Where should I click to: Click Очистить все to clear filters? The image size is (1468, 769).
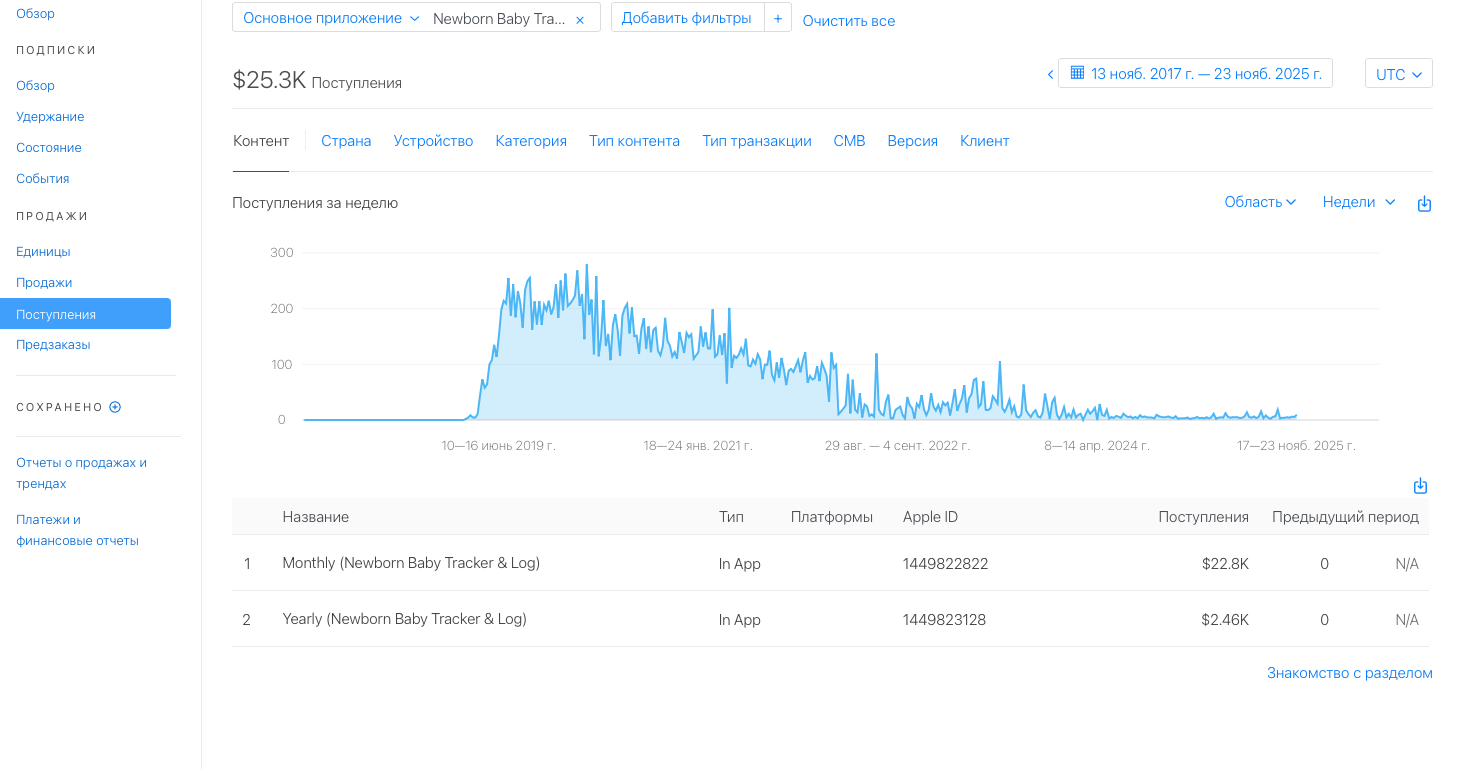(849, 21)
